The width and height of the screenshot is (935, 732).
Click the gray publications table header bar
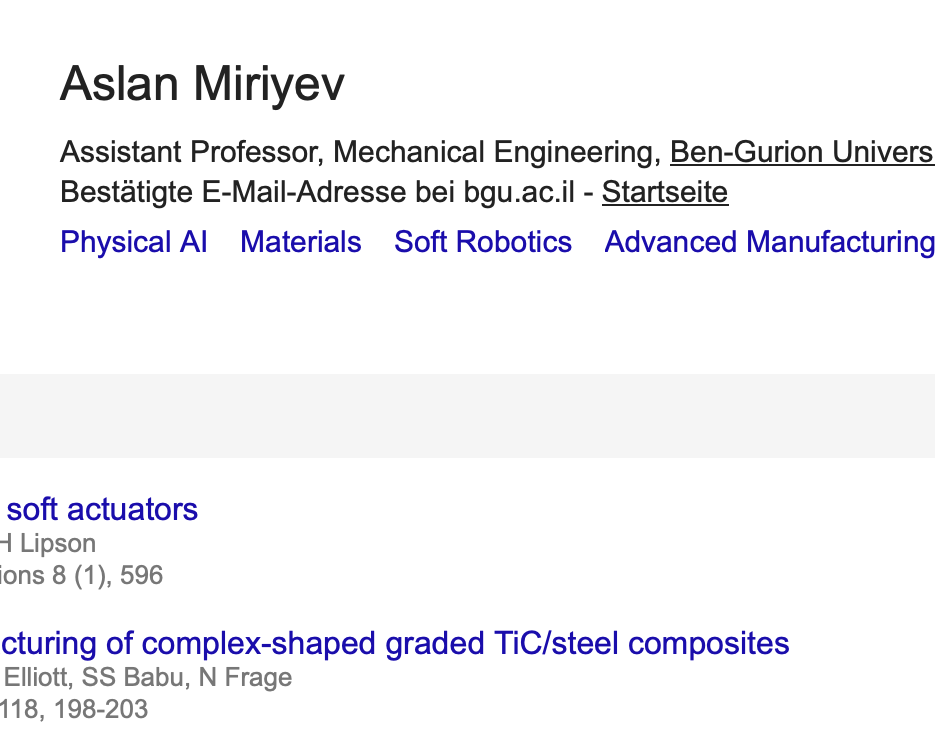[468, 416]
